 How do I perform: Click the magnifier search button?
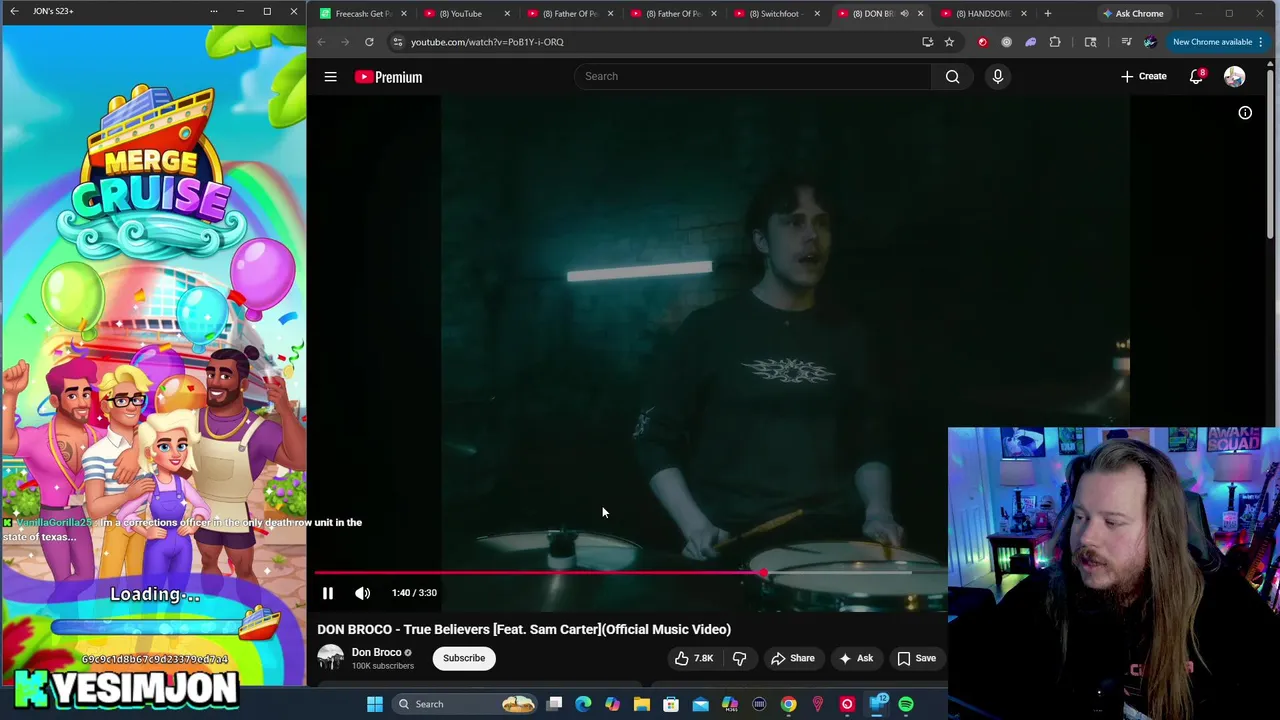[x=952, y=76]
